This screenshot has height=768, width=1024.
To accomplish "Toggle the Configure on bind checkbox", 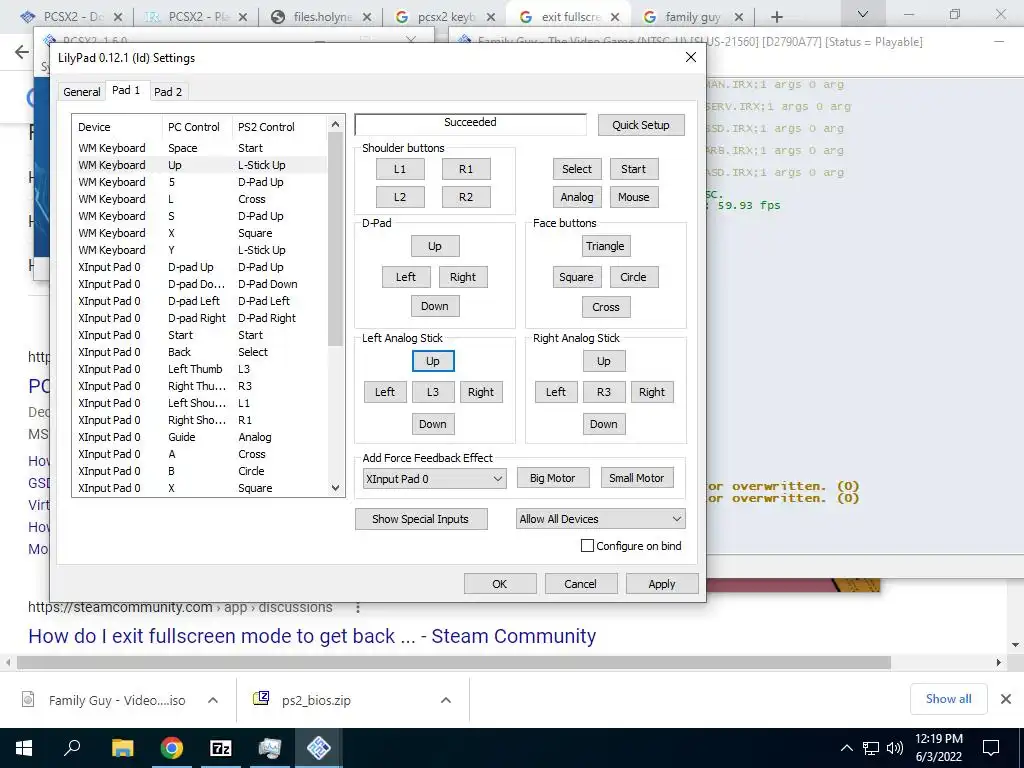I will pos(587,545).
